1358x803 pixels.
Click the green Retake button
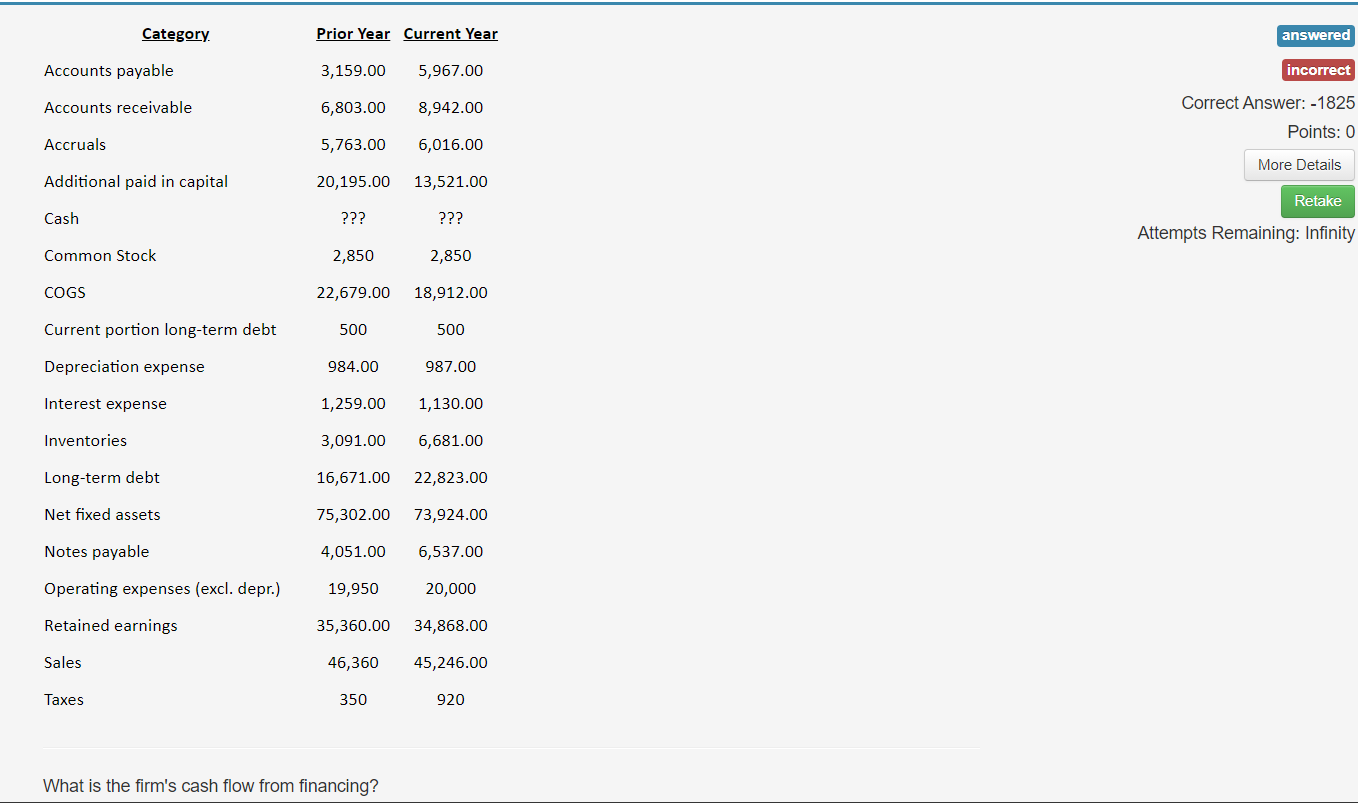click(1317, 201)
